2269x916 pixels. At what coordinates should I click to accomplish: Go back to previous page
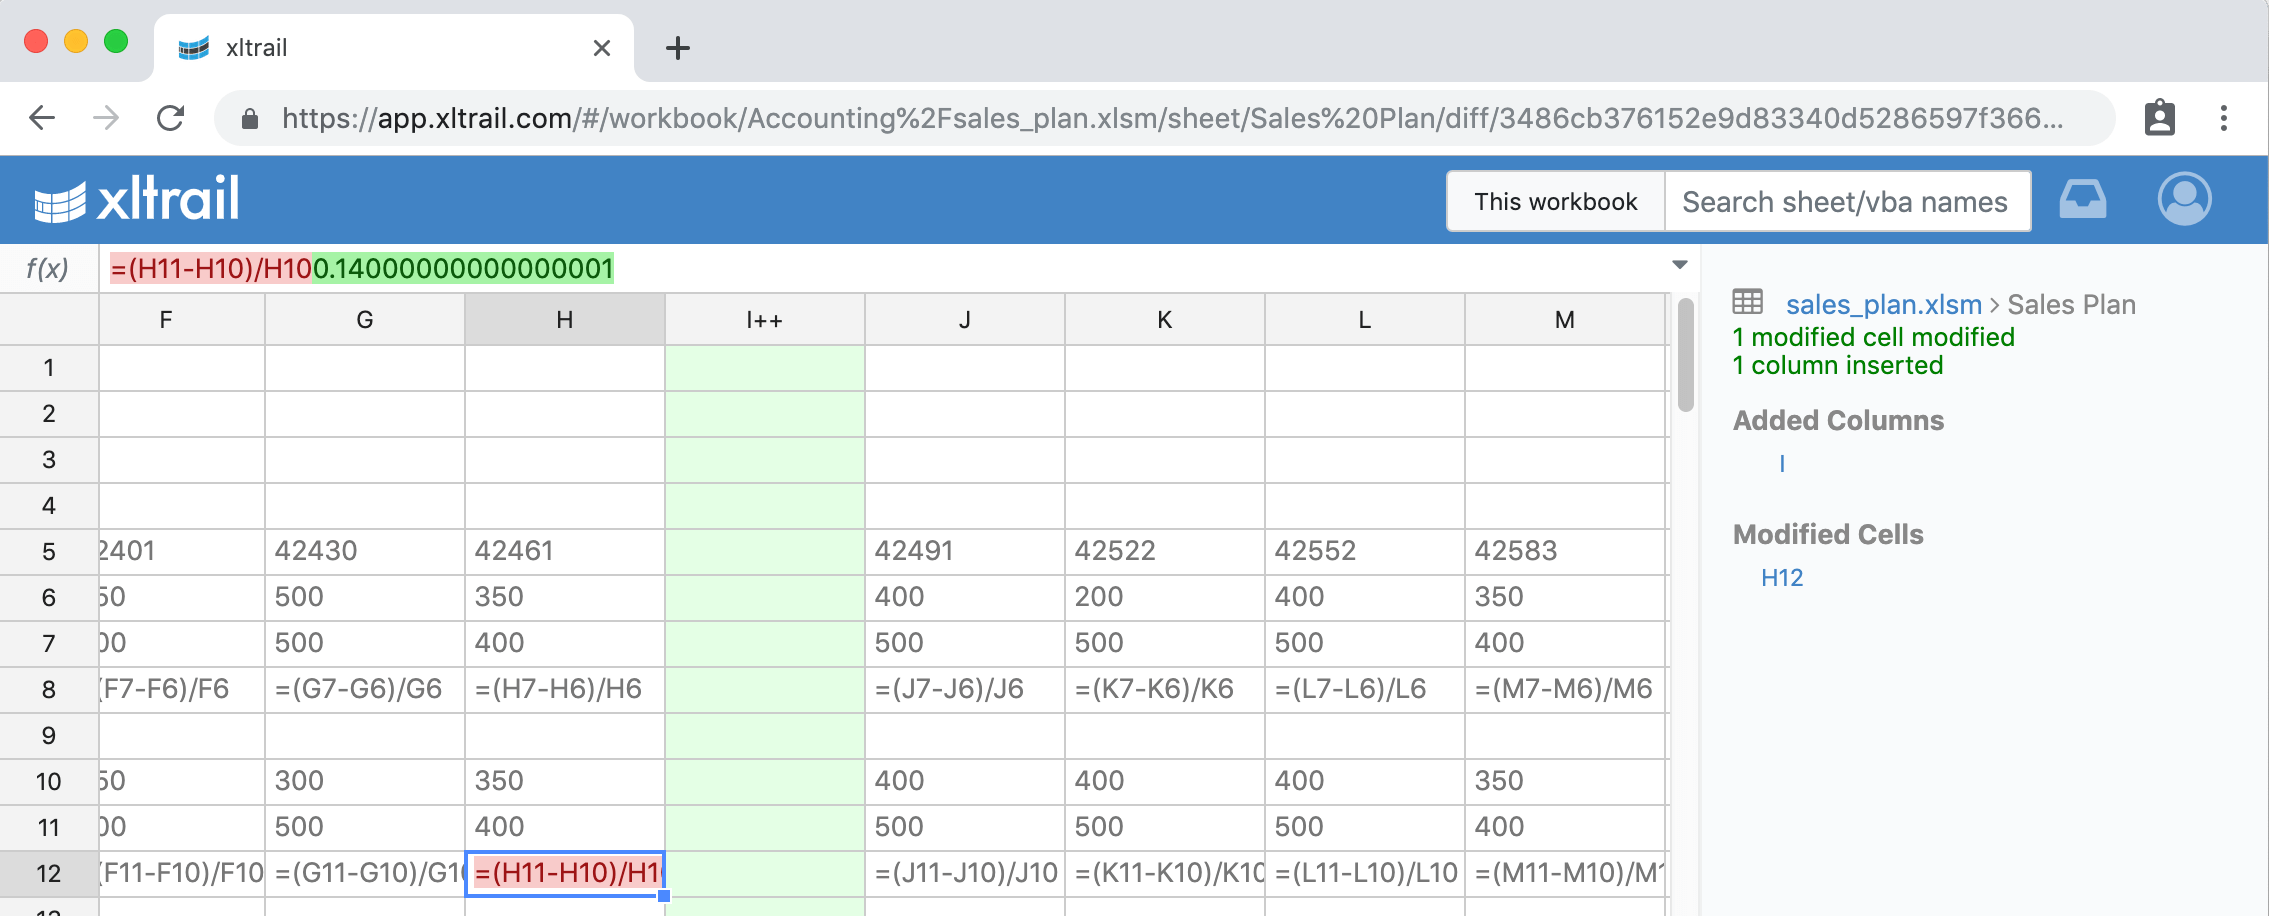[42, 118]
